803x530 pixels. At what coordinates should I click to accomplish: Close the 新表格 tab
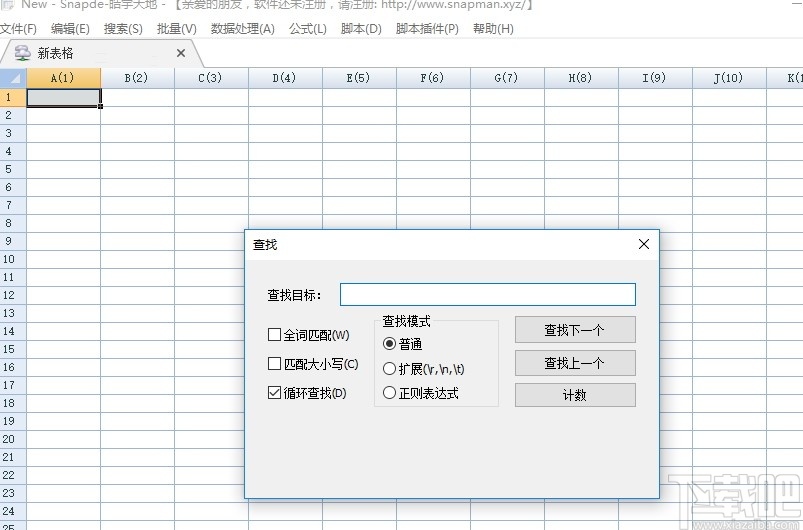(x=181, y=53)
